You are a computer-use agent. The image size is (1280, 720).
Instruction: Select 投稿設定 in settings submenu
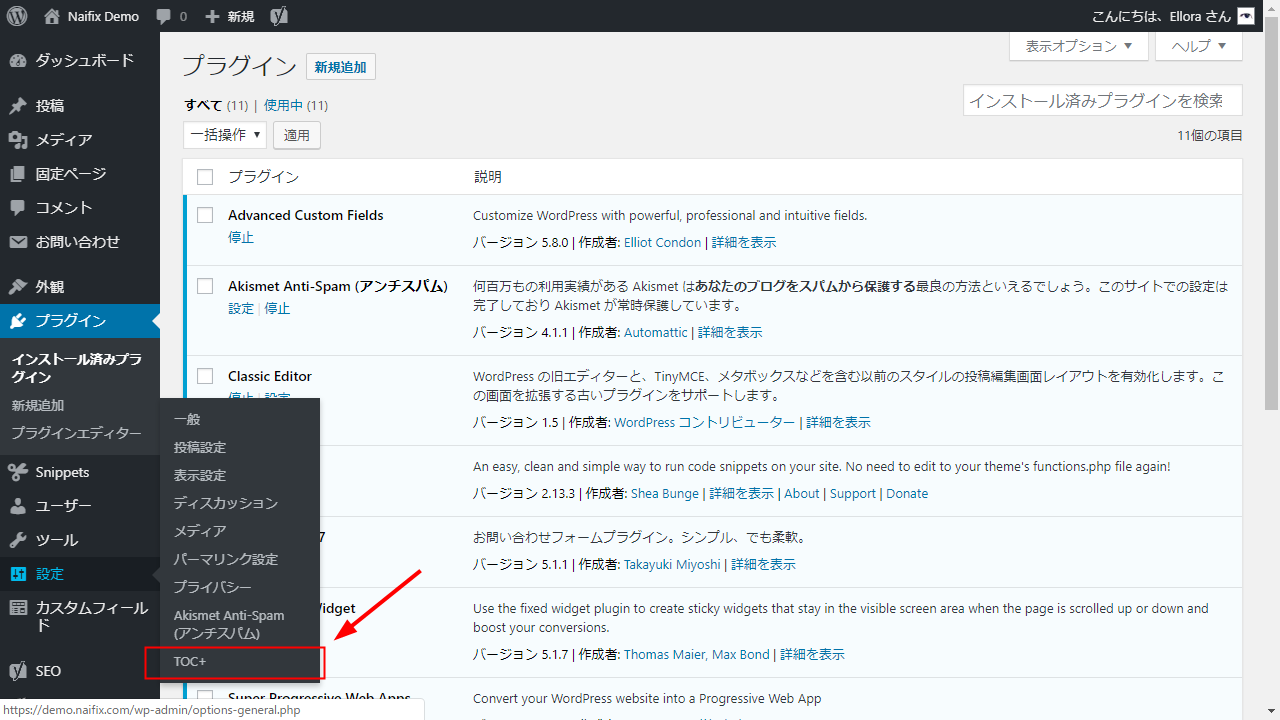(x=200, y=447)
